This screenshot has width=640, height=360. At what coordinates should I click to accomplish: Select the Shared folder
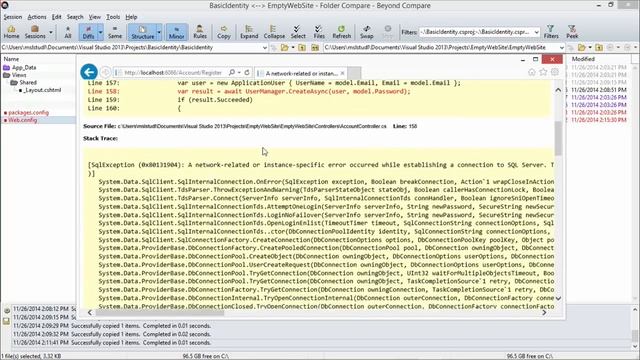28,82
